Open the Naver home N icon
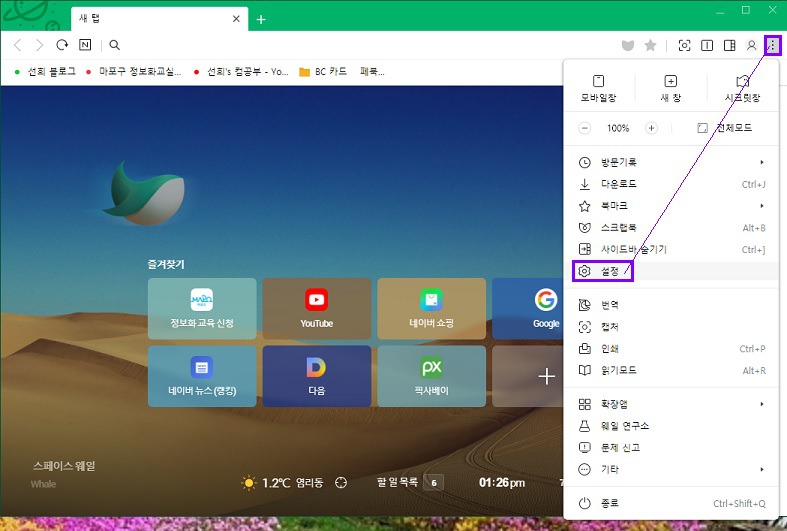Viewport: 787px width, 531px height. (x=85, y=45)
